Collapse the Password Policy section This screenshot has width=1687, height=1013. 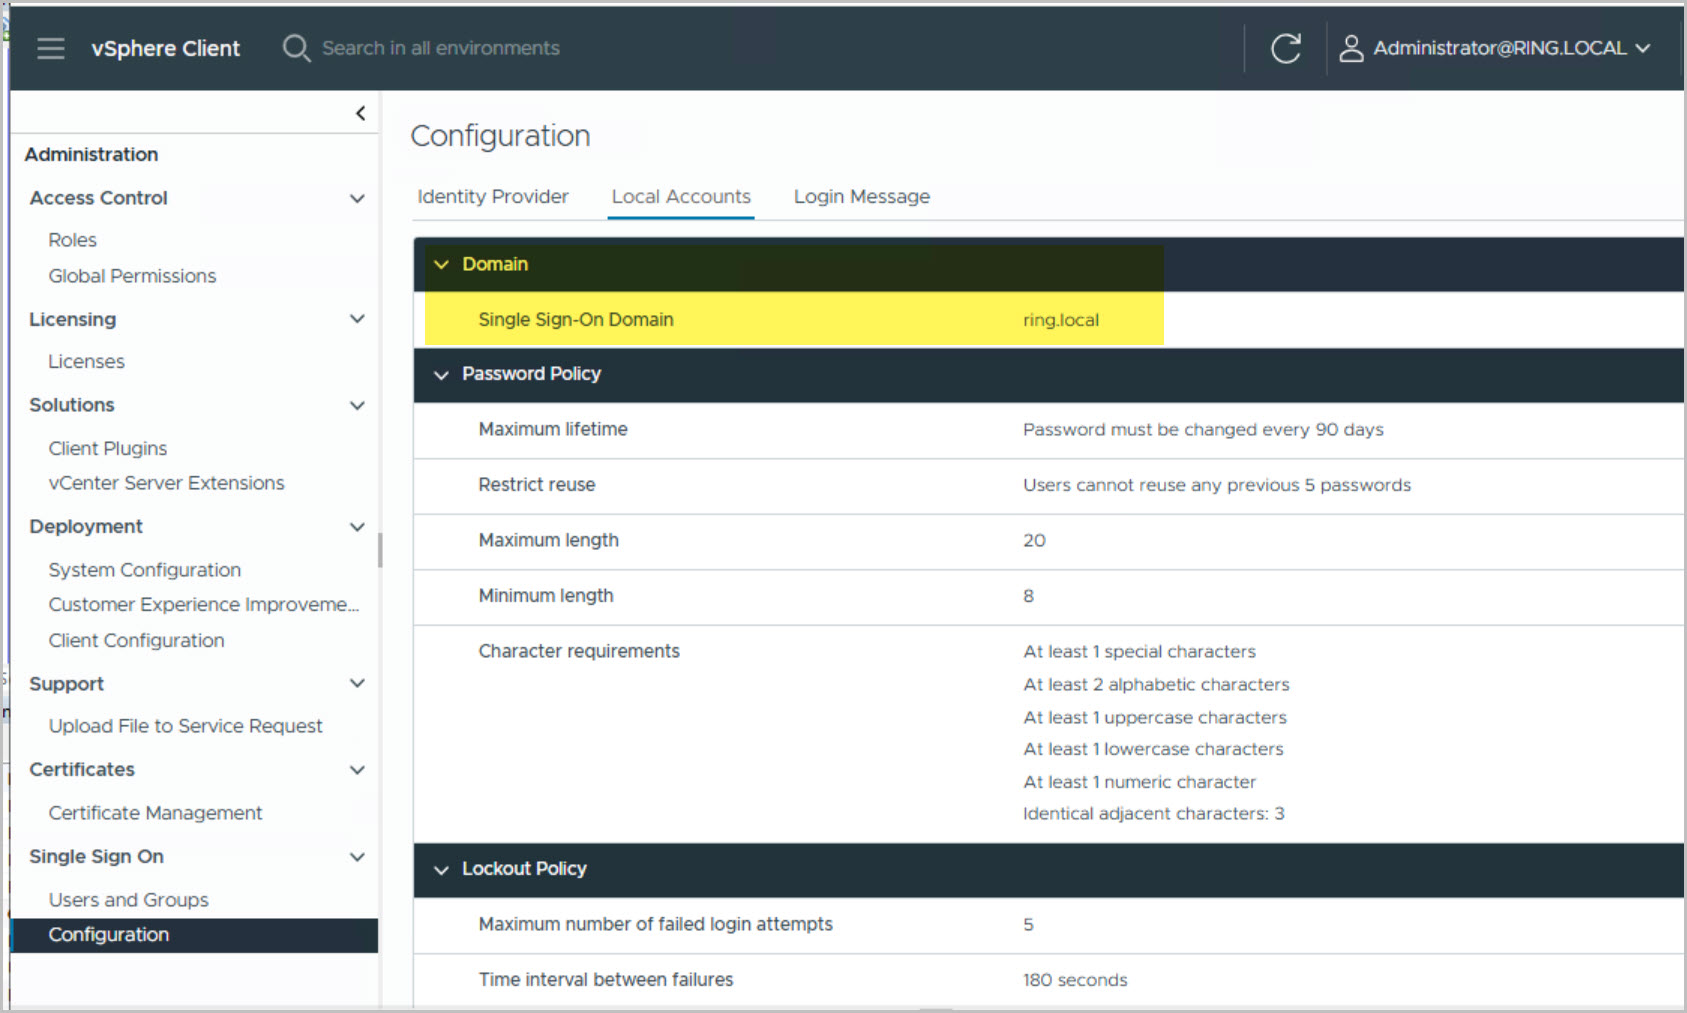click(x=441, y=374)
